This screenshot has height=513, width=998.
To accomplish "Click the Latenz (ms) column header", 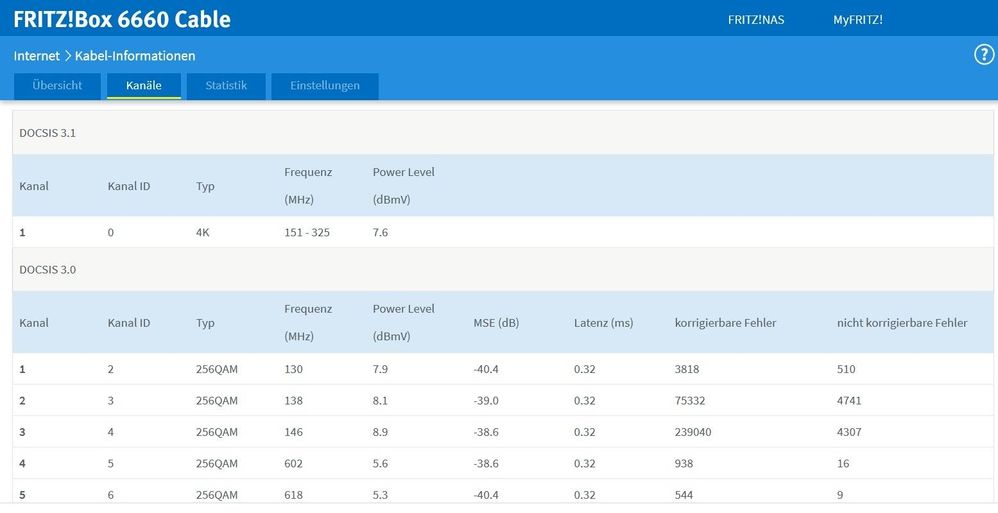I will pyautogui.click(x=603, y=323).
